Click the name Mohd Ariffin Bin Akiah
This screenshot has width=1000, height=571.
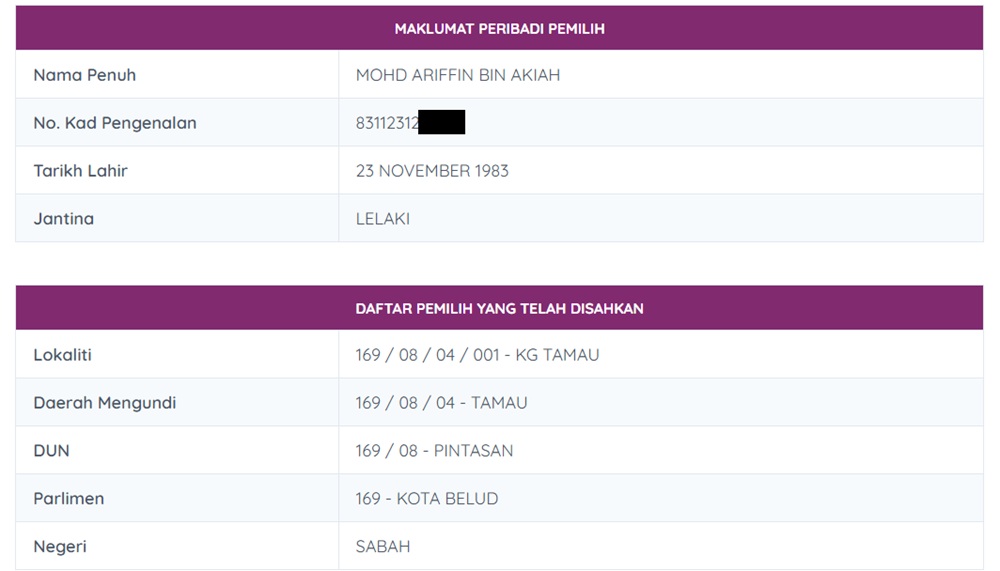[x=457, y=75]
